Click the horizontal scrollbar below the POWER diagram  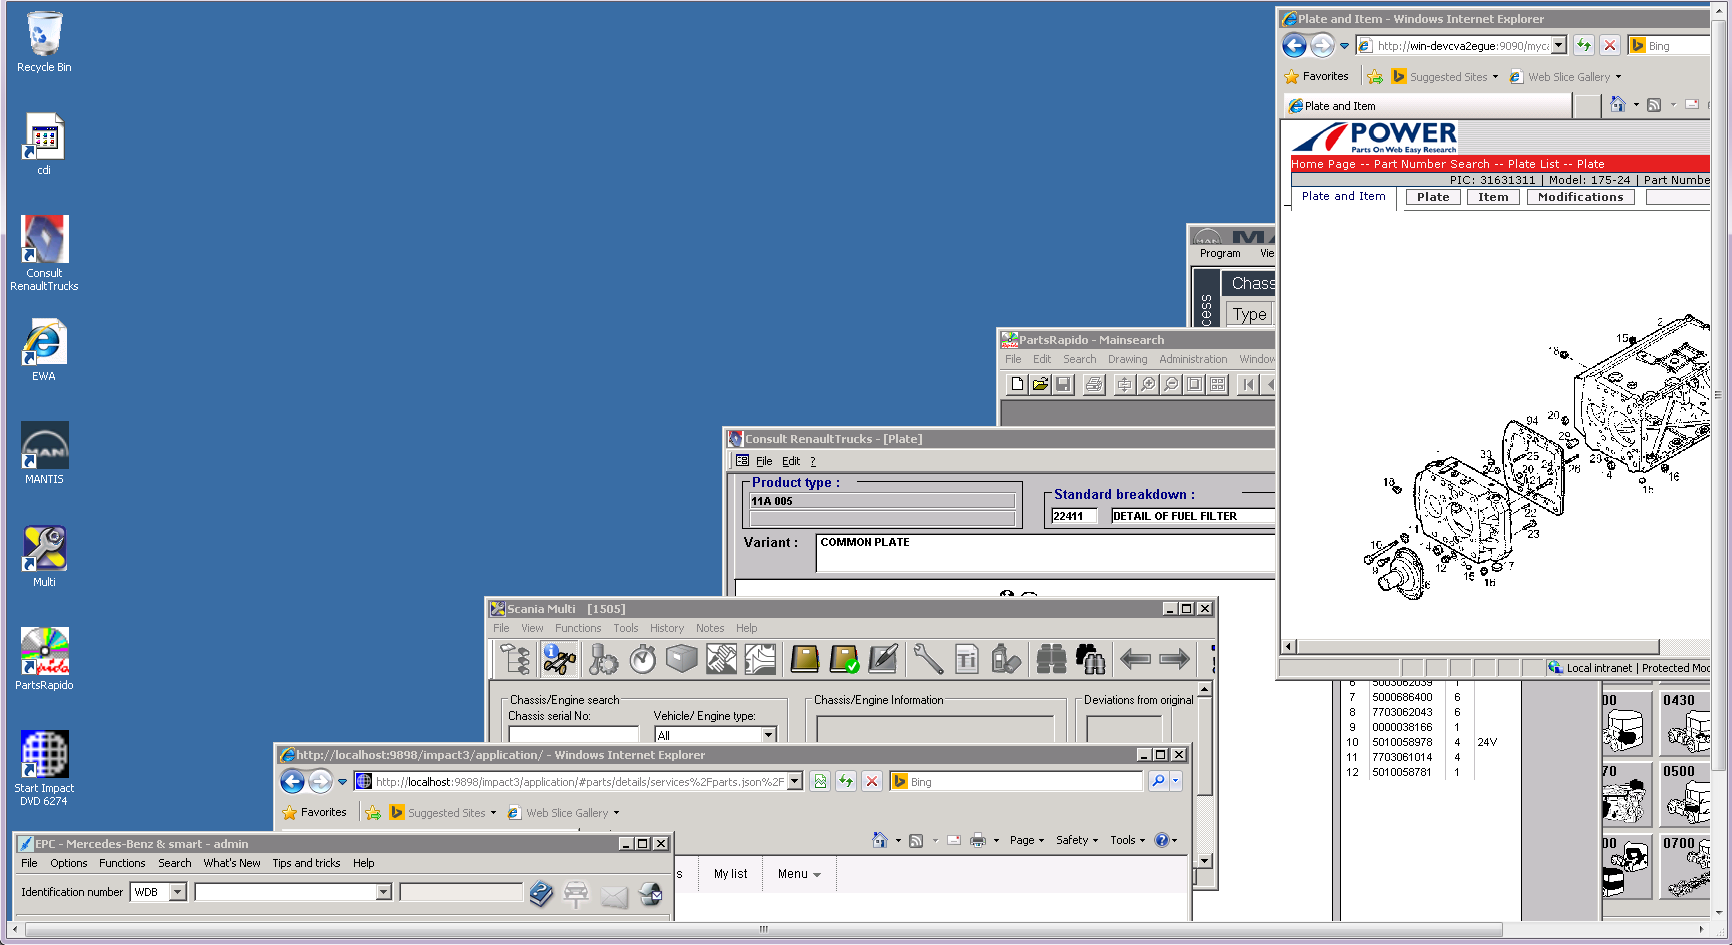(1477, 647)
